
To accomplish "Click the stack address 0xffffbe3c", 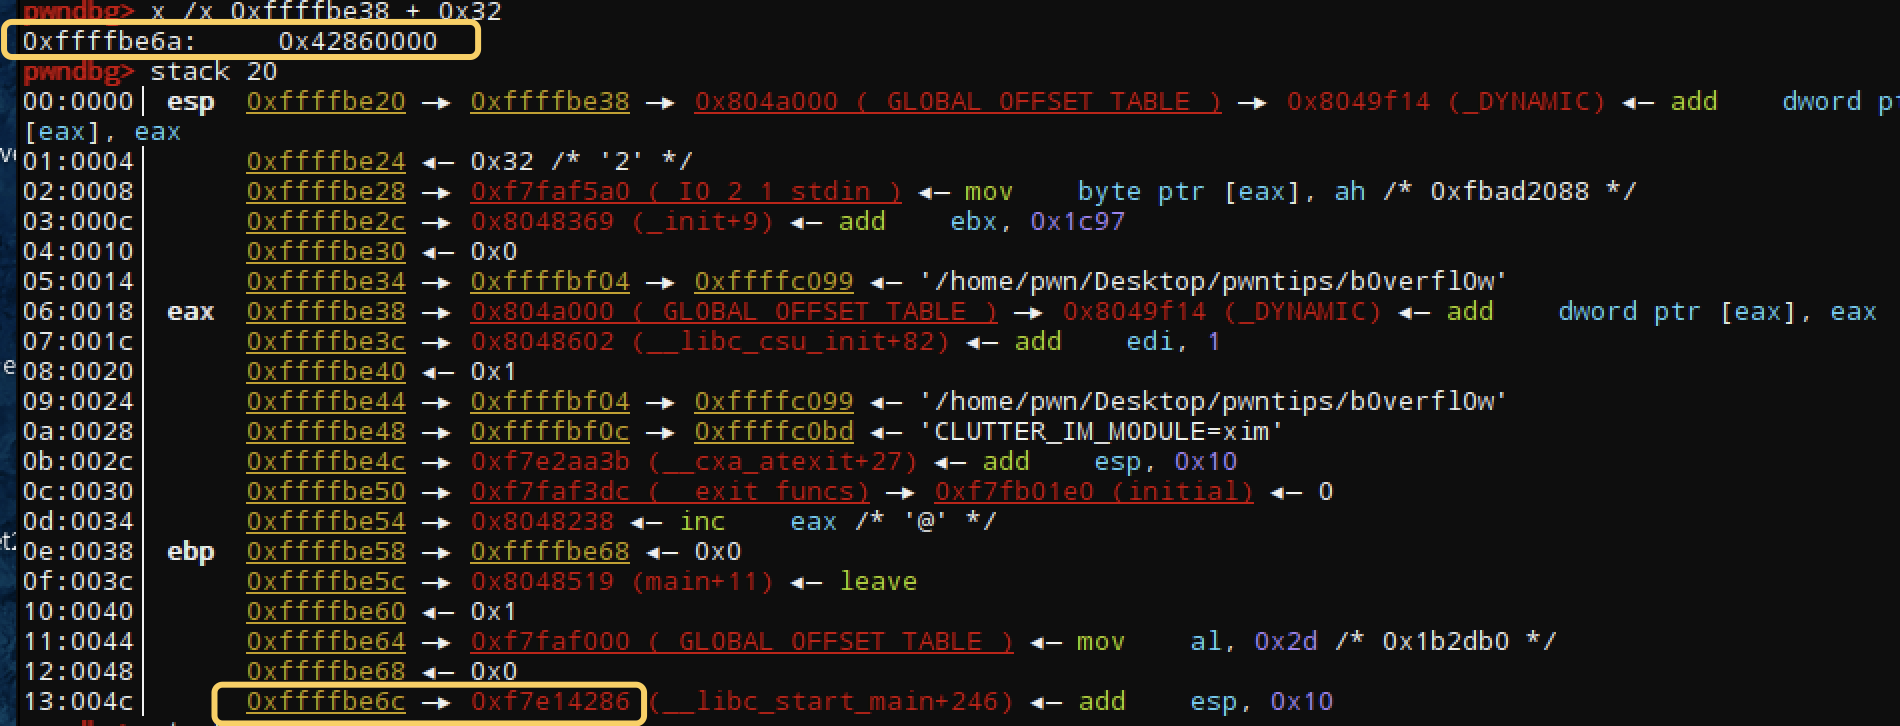I will click(326, 342).
